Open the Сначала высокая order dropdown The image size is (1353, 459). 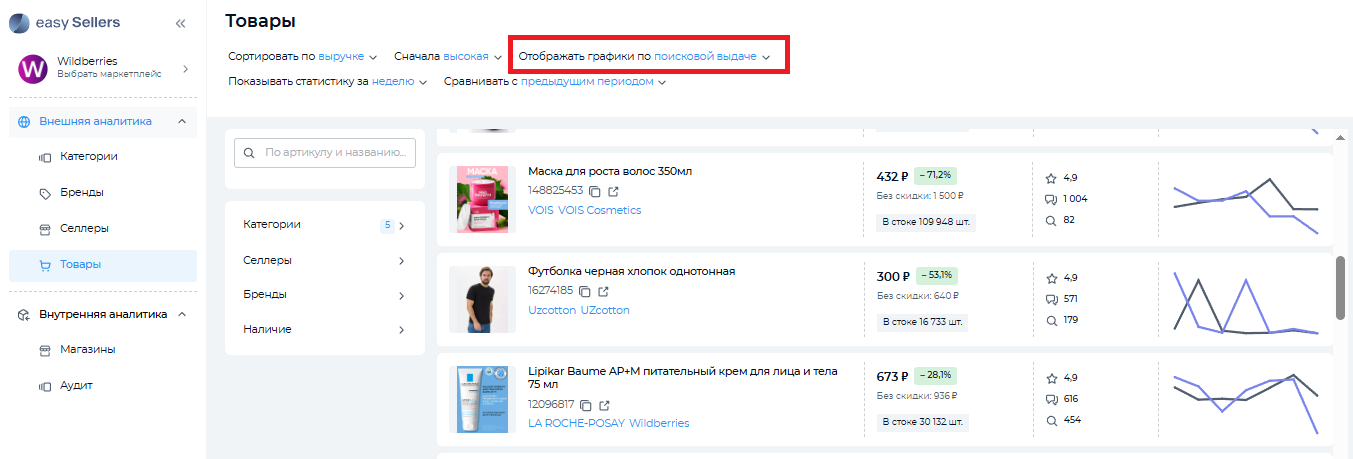[x=448, y=57]
